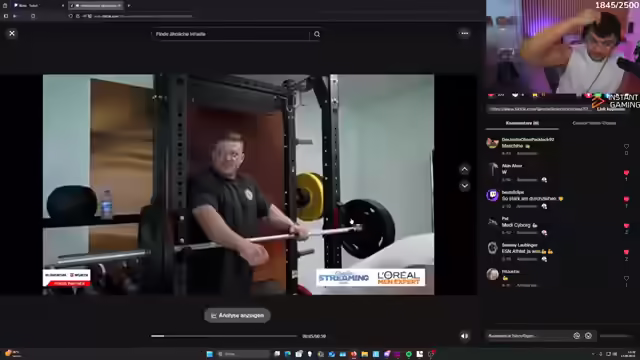Image resolution: width=640 pixels, height=360 pixels.
Task: Click the 'Analyse anzeigen' button
Action: point(237,316)
